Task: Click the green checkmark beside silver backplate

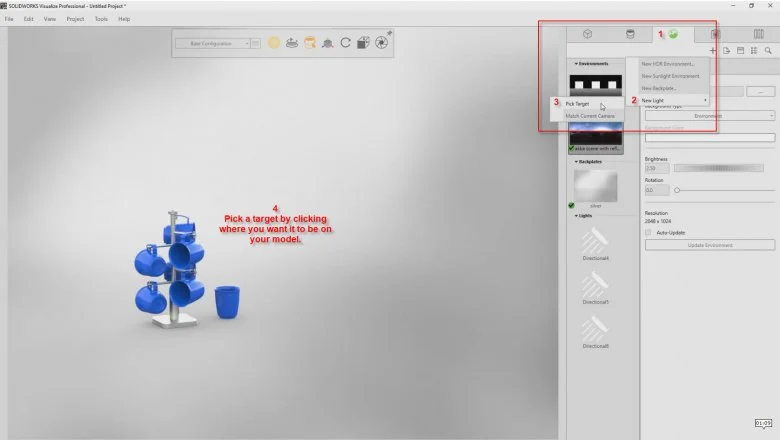Action: click(x=571, y=205)
